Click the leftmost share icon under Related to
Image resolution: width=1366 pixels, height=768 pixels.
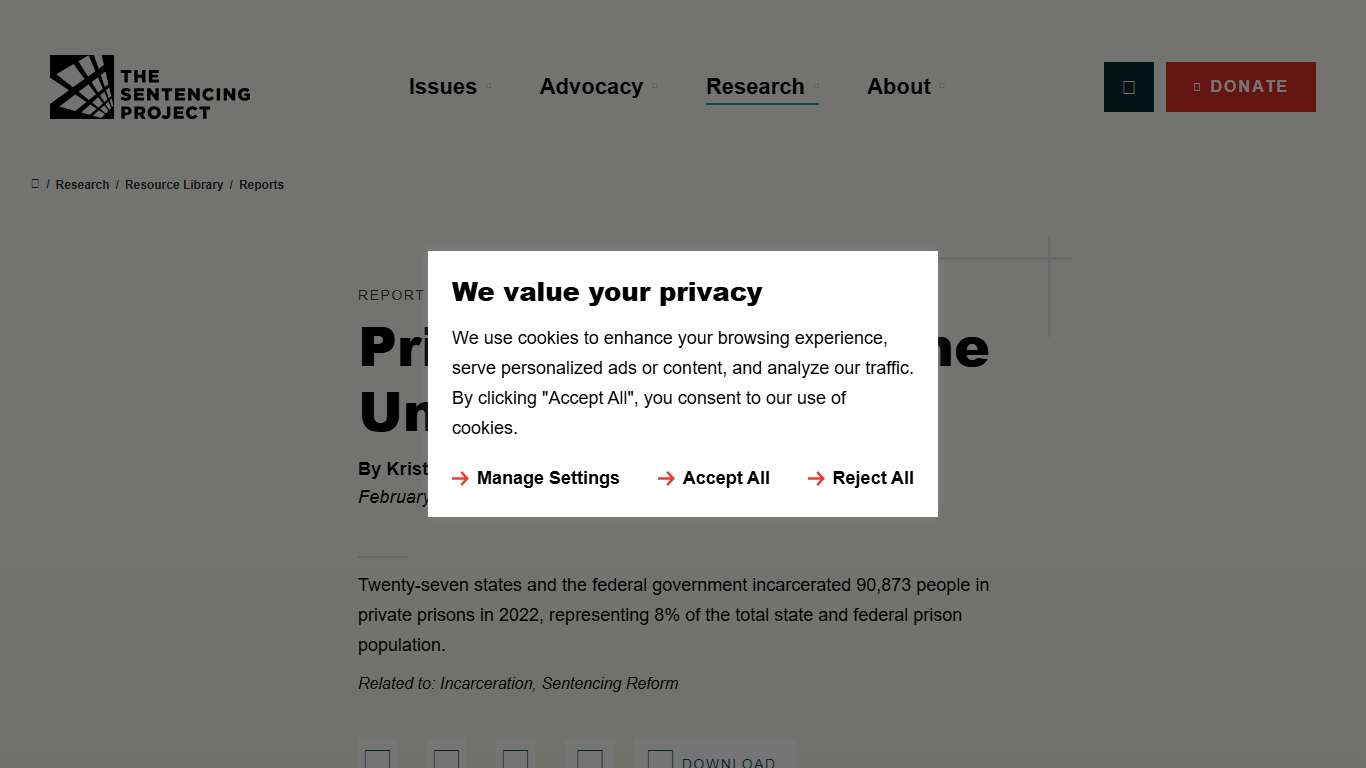(377, 758)
